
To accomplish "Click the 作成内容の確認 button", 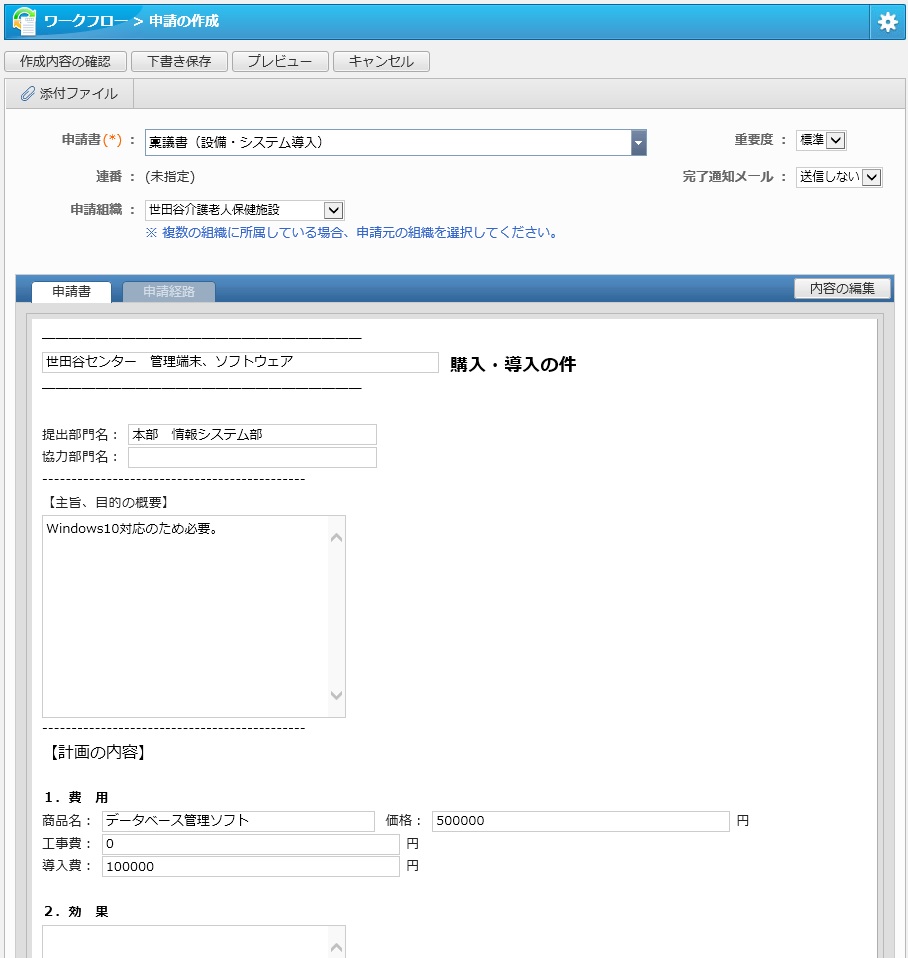I will click(x=65, y=61).
